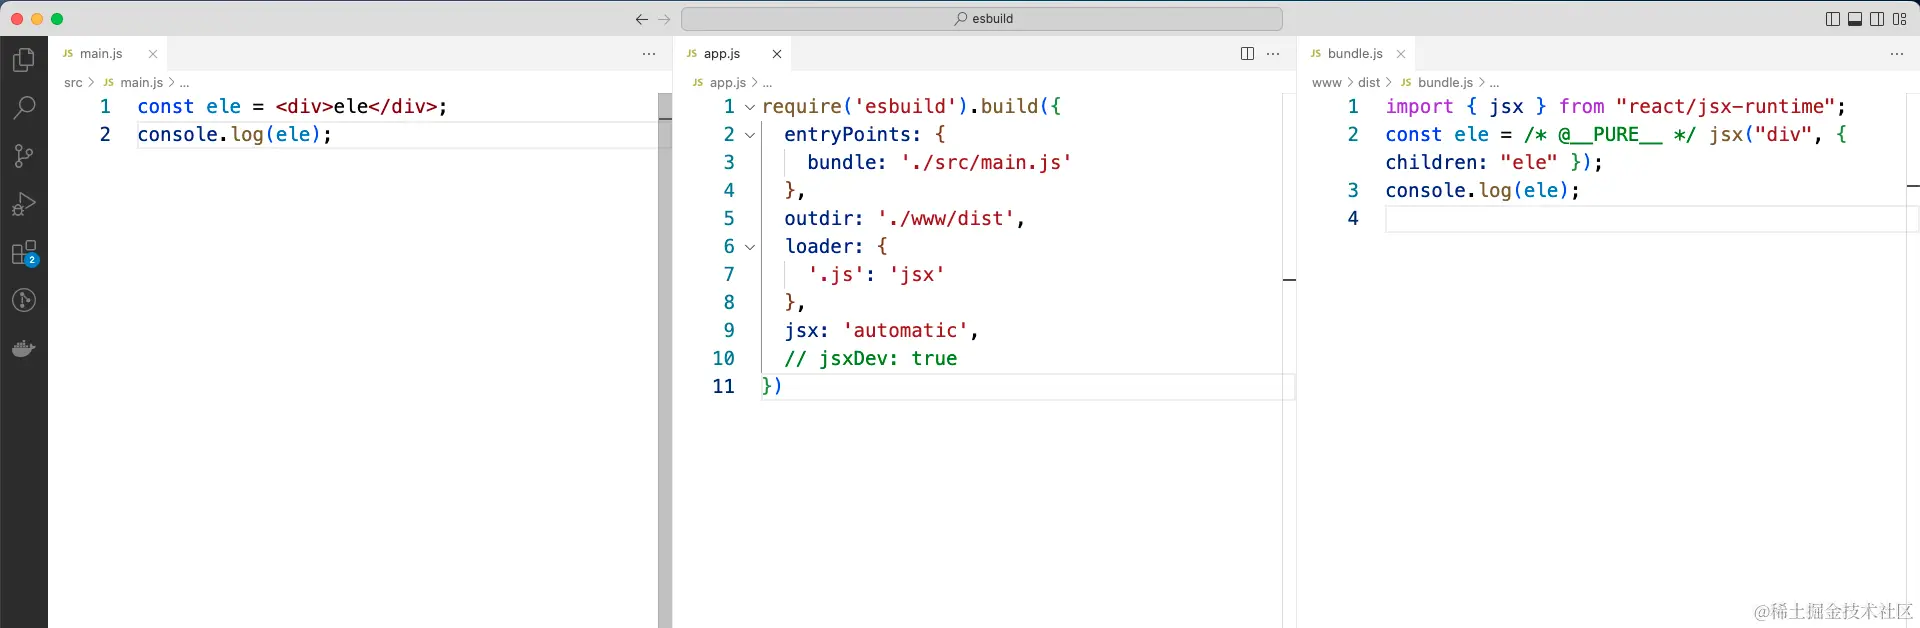This screenshot has width=1920, height=628.
Task: Click the src breadcrumb in main.js editor
Action: click(x=73, y=83)
